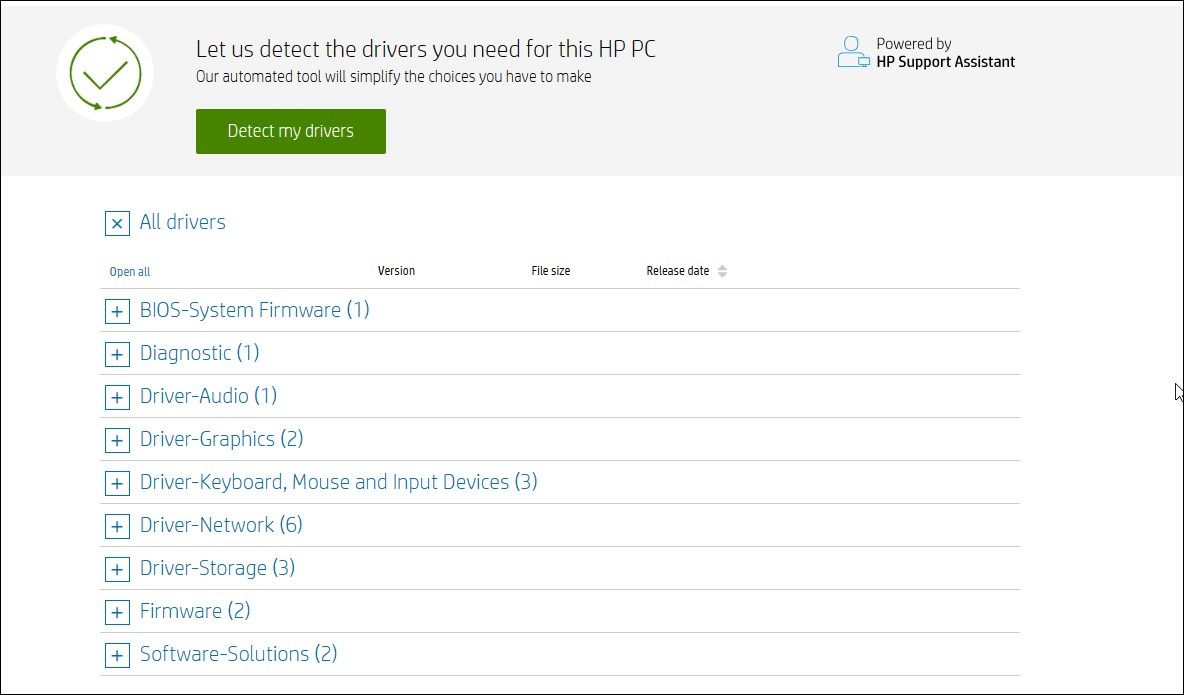Expand the Firmware plus box

[x=117, y=613]
